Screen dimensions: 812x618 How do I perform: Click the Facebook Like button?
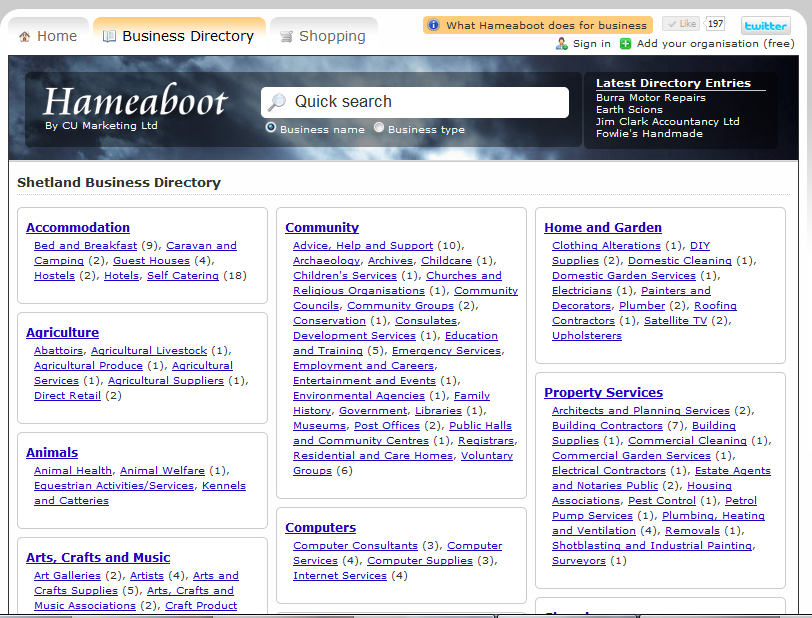[682, 24]
